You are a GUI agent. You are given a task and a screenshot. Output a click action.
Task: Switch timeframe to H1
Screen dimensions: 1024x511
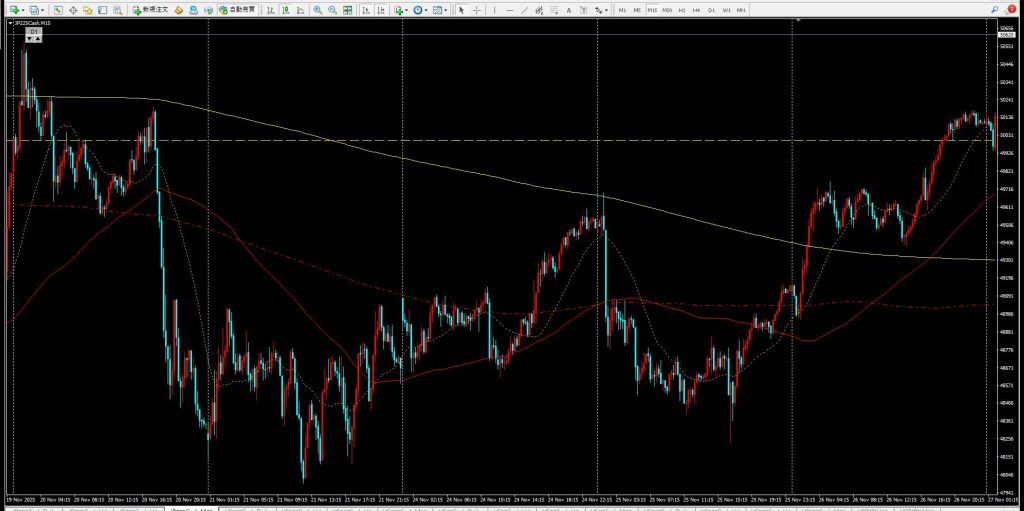click(x=682, y=9)
